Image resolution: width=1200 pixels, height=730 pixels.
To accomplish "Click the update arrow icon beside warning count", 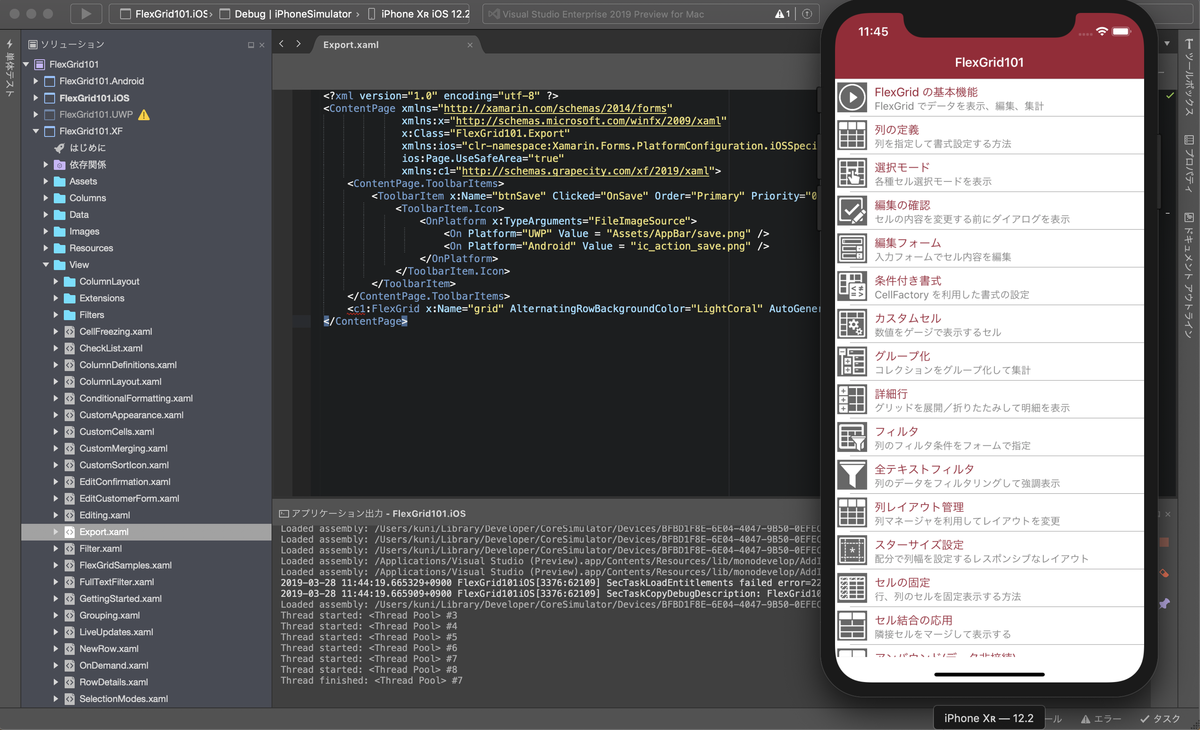I will 807,14.
